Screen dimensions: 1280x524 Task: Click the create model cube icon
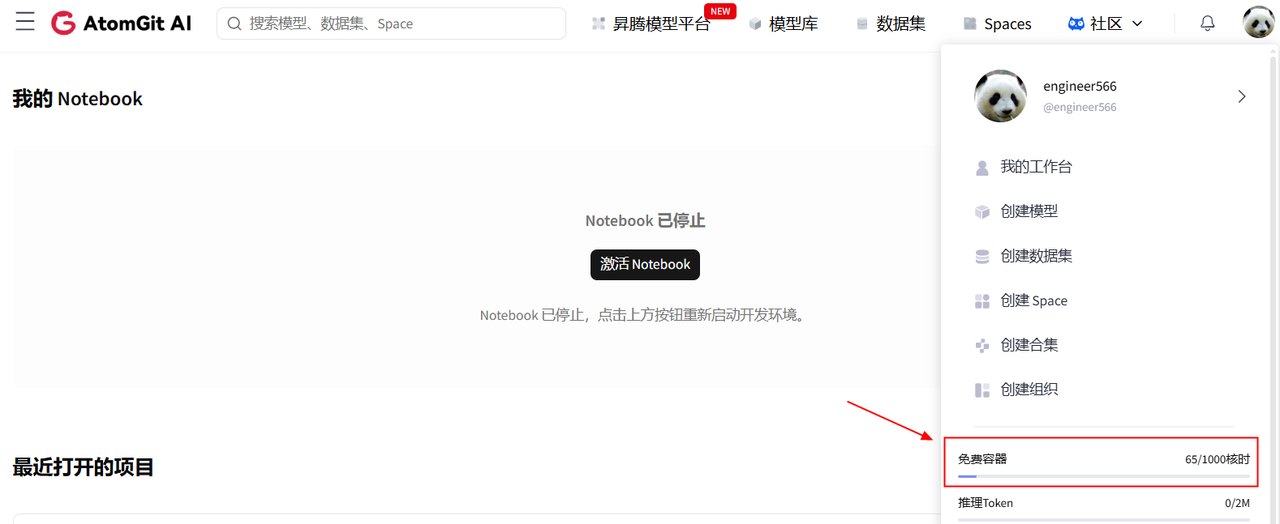(982, 212)
